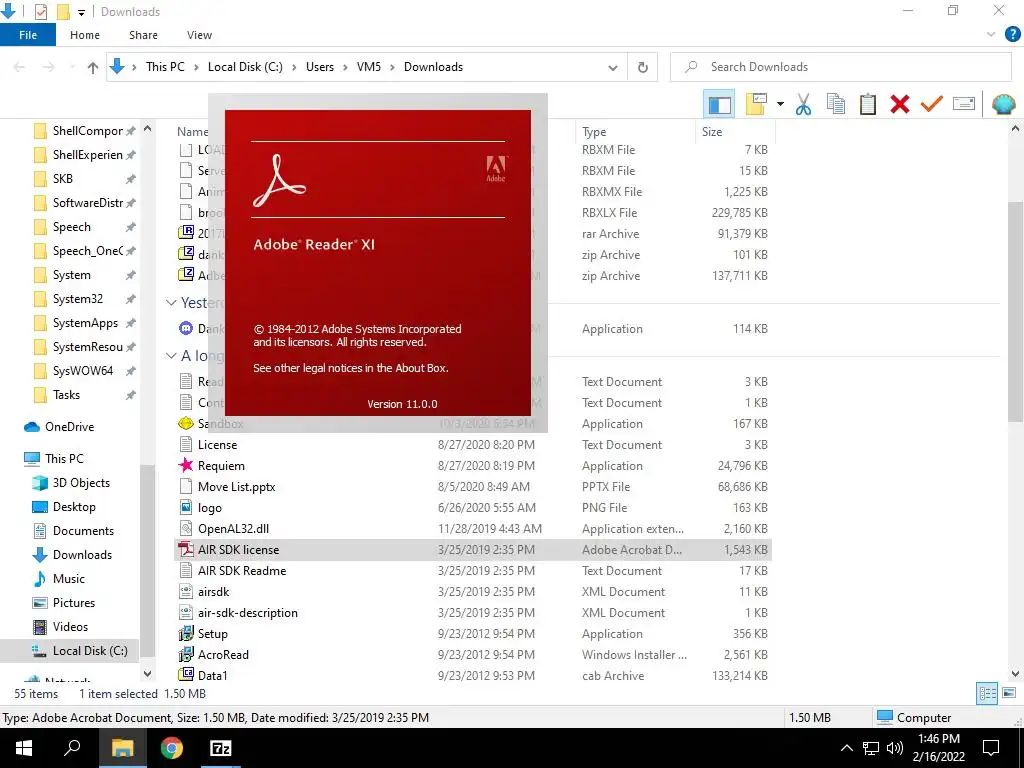Go up one folder level arrow
This screenshot has height=768, width=1024.
click(x=93, y=67)
